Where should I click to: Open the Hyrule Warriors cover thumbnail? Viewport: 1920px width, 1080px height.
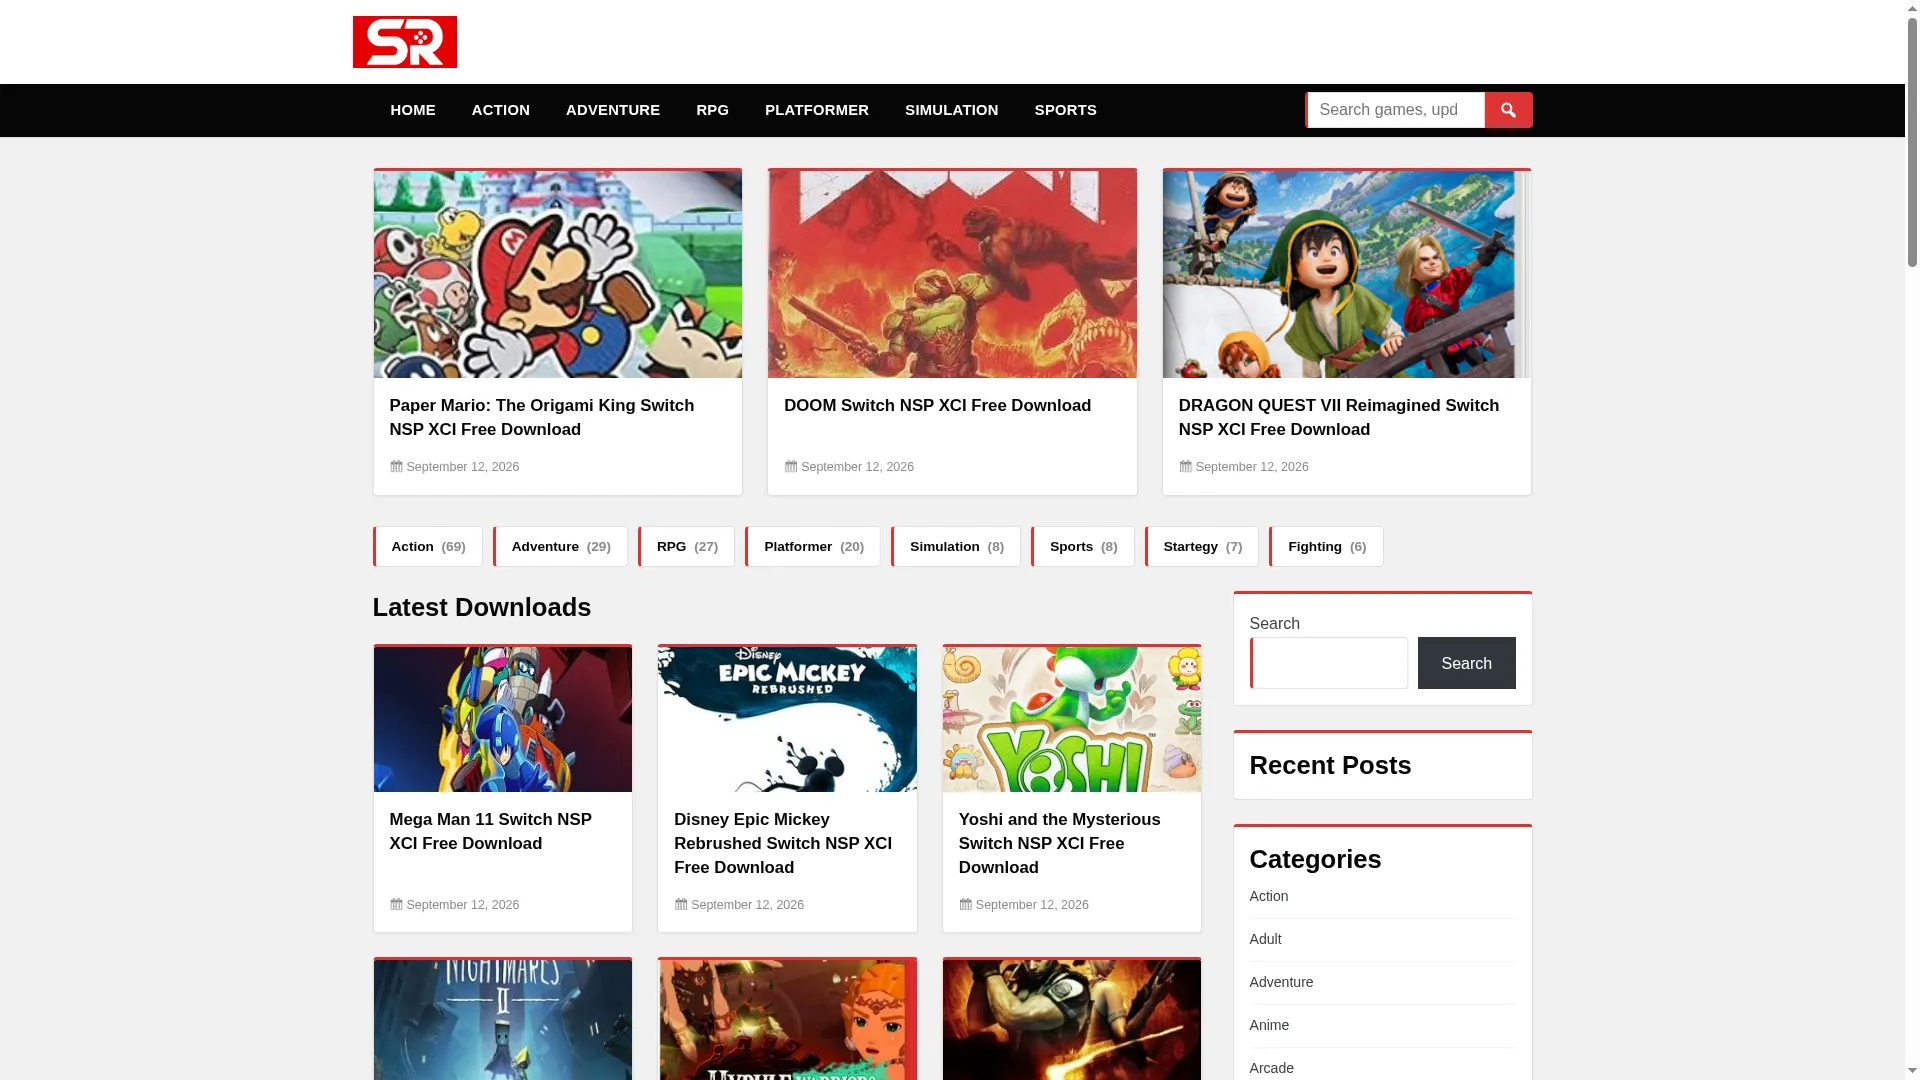coord(787,1020)
